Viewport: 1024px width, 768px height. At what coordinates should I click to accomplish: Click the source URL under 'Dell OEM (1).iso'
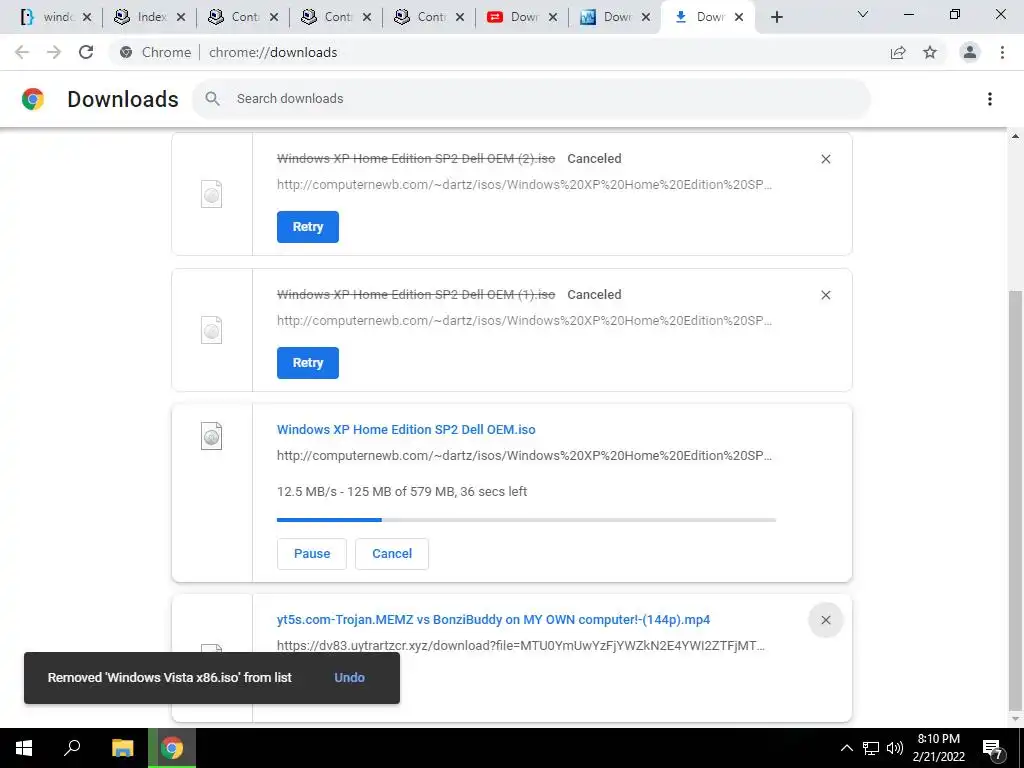524,321
